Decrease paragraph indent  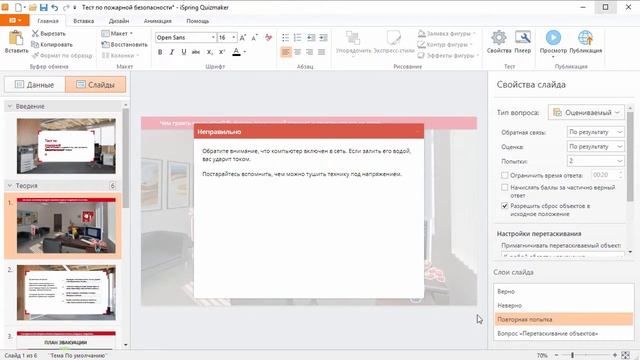(311, 38)
